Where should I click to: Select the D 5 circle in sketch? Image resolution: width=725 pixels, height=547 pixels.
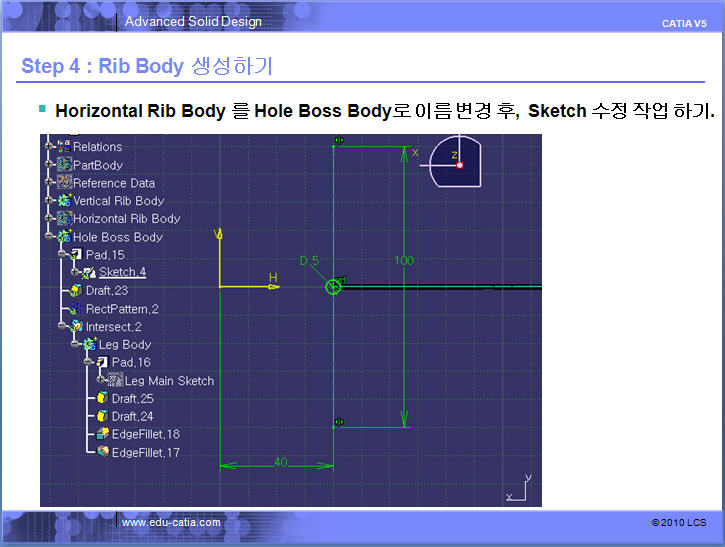[334, 287]
